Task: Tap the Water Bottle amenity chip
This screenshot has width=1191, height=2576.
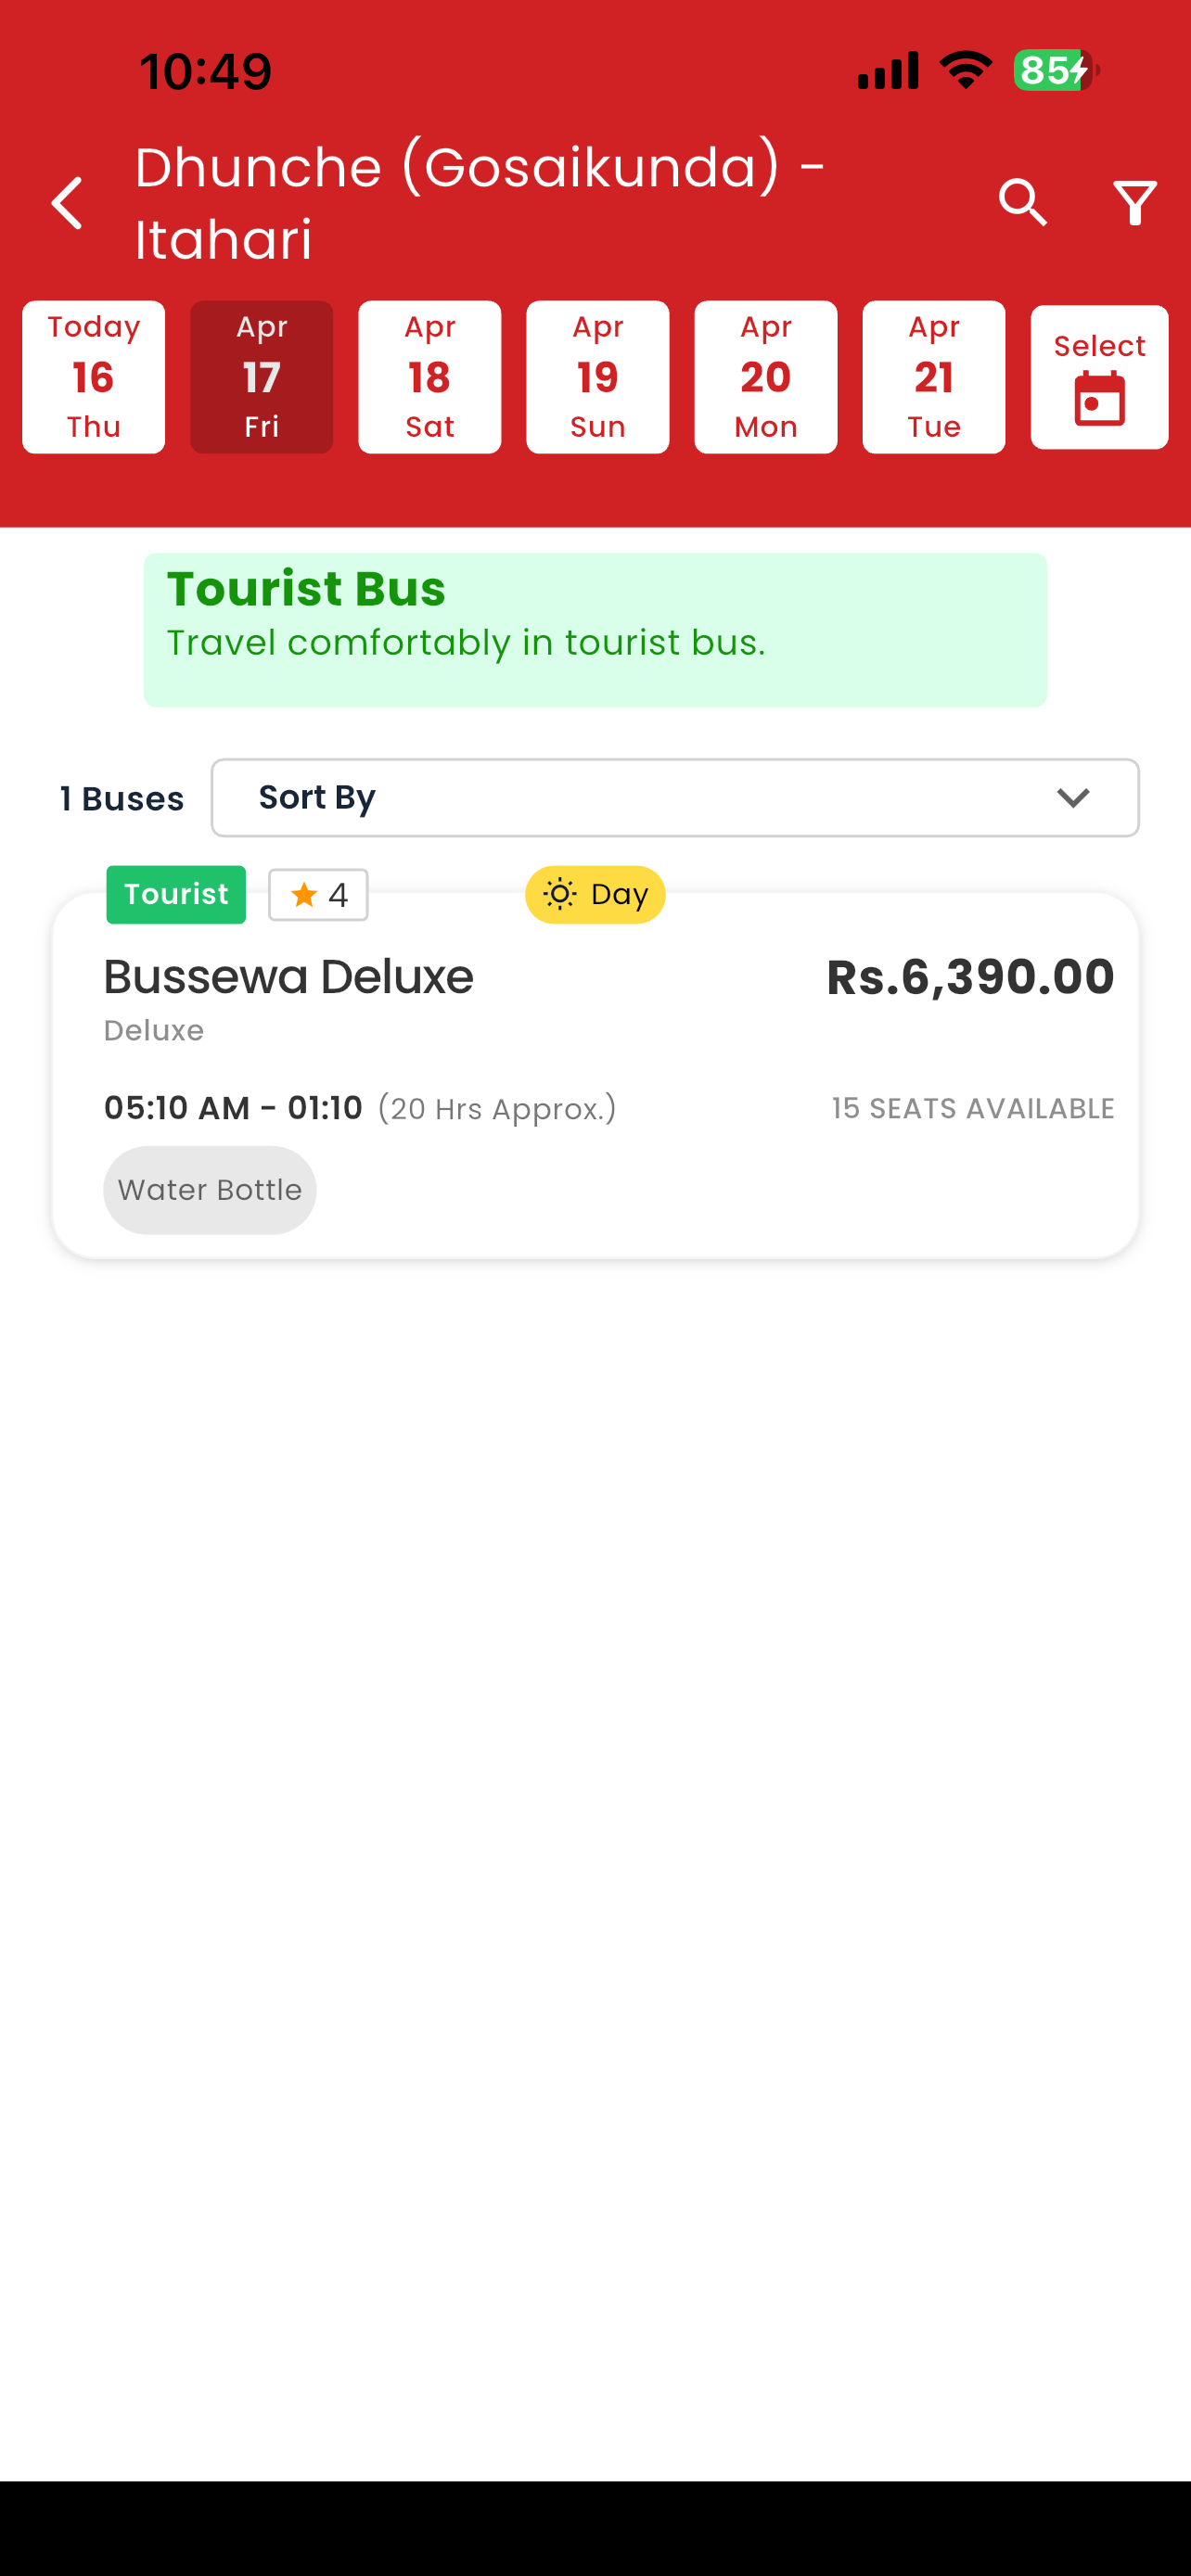Action: (210, 1190)
